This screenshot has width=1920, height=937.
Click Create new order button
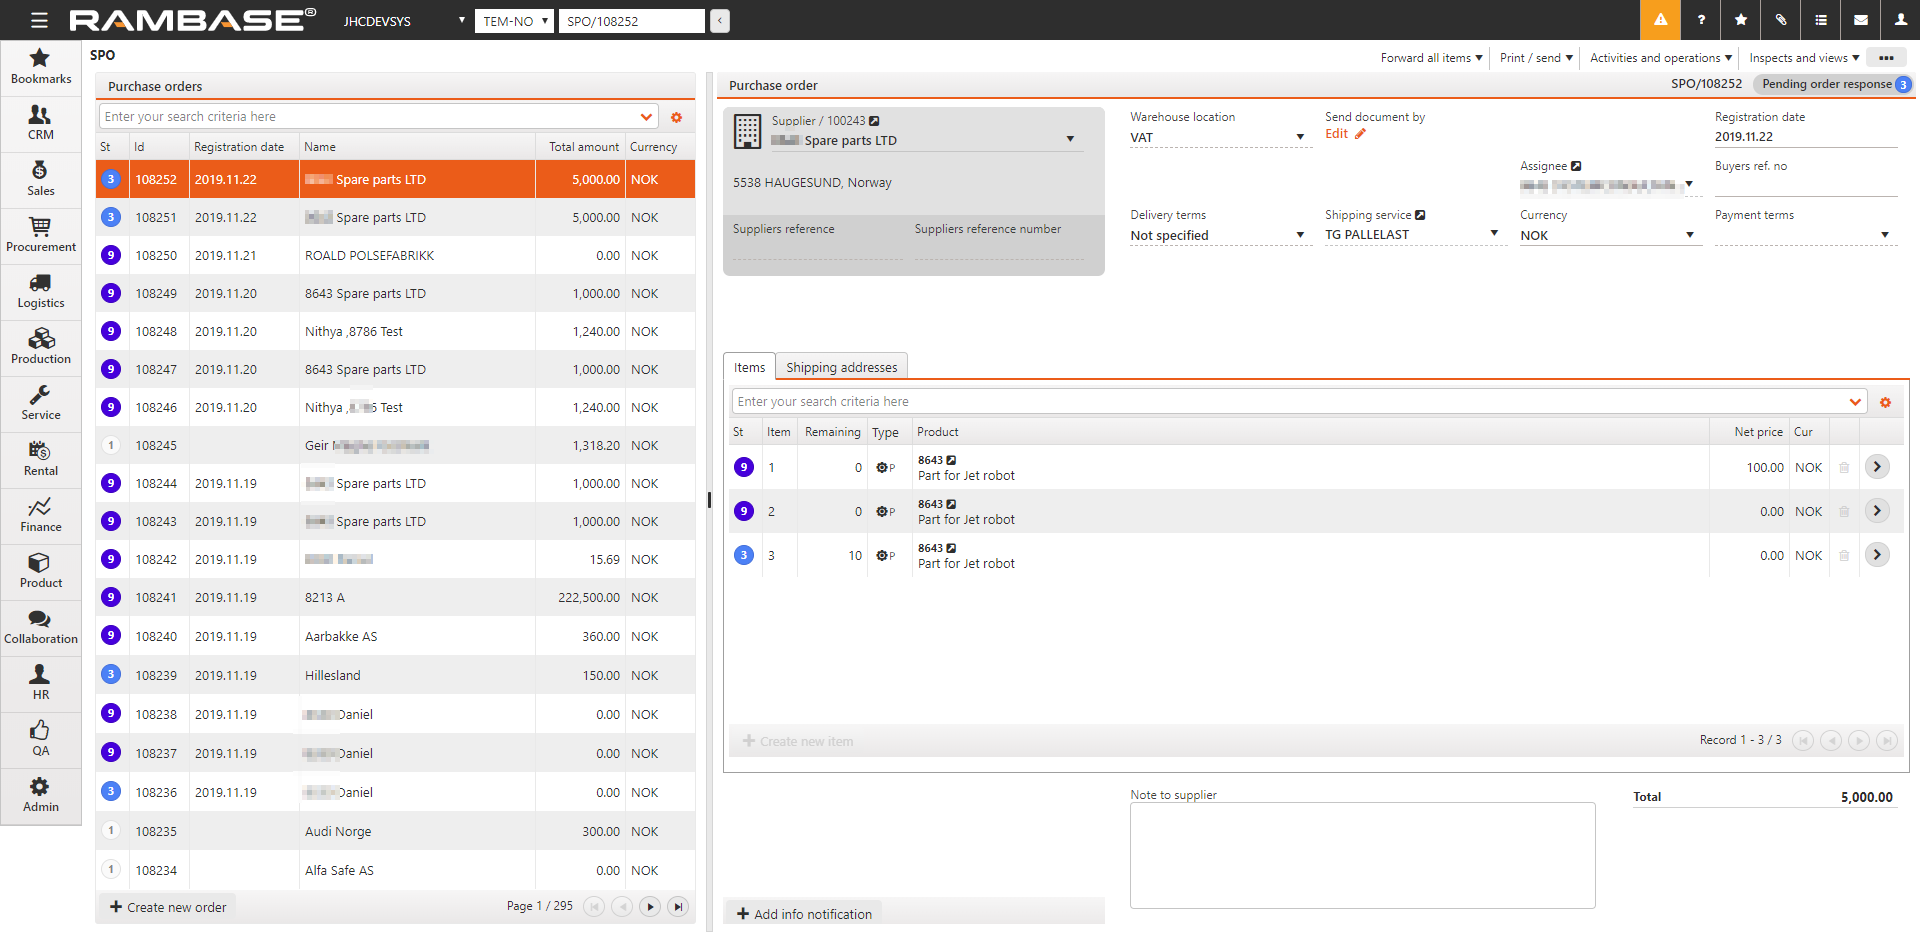coord(168,907)
